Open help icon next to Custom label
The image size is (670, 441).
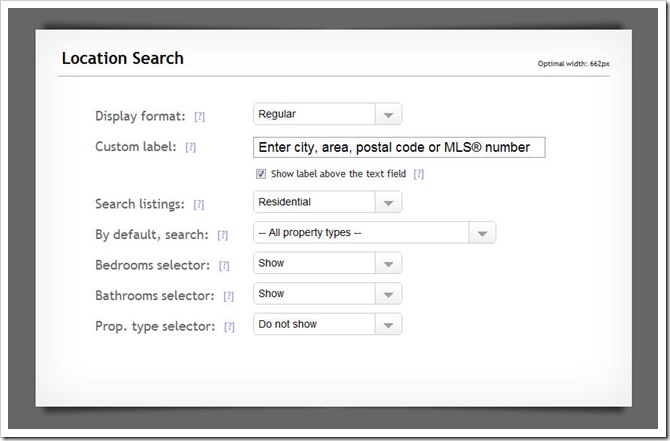click(x=191, y=147)
